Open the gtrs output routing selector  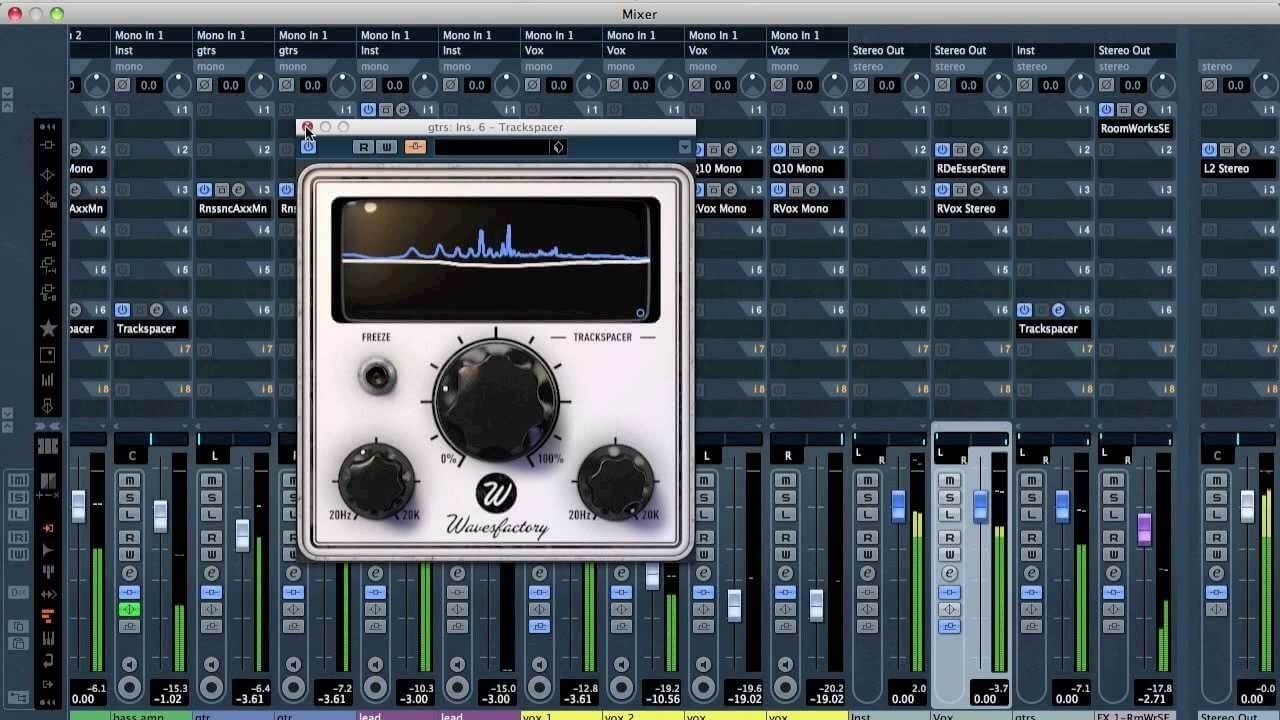click(232, 50)
